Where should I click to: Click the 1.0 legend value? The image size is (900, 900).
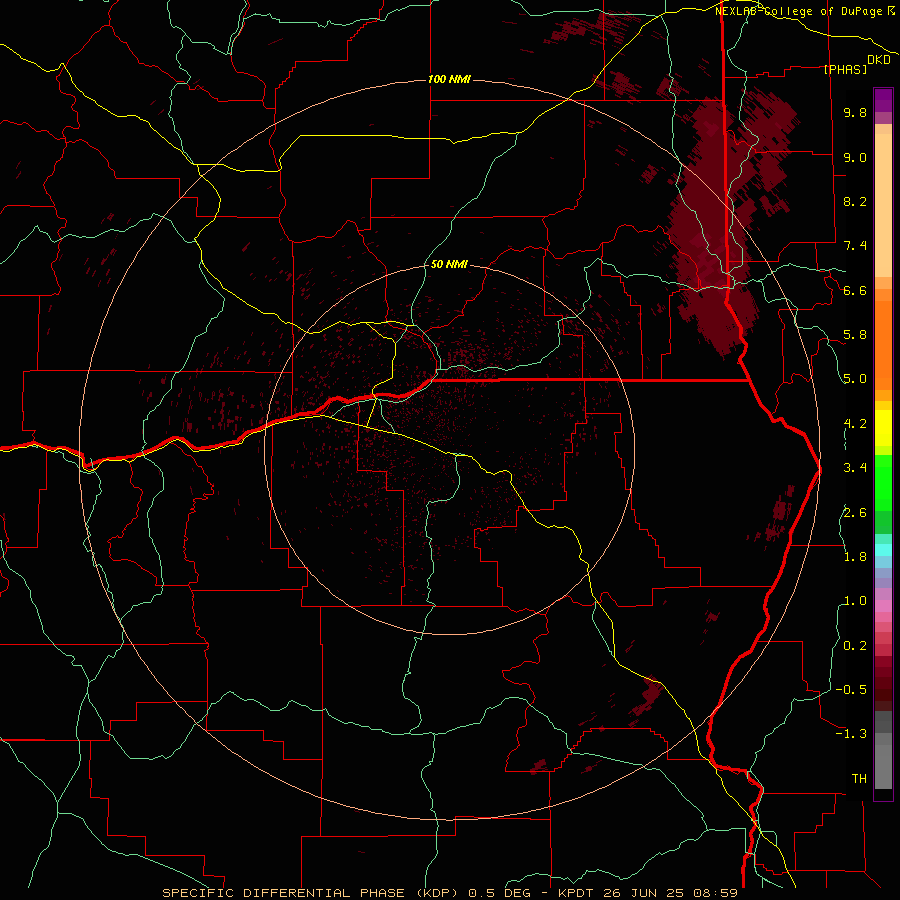tap(855, 601)
